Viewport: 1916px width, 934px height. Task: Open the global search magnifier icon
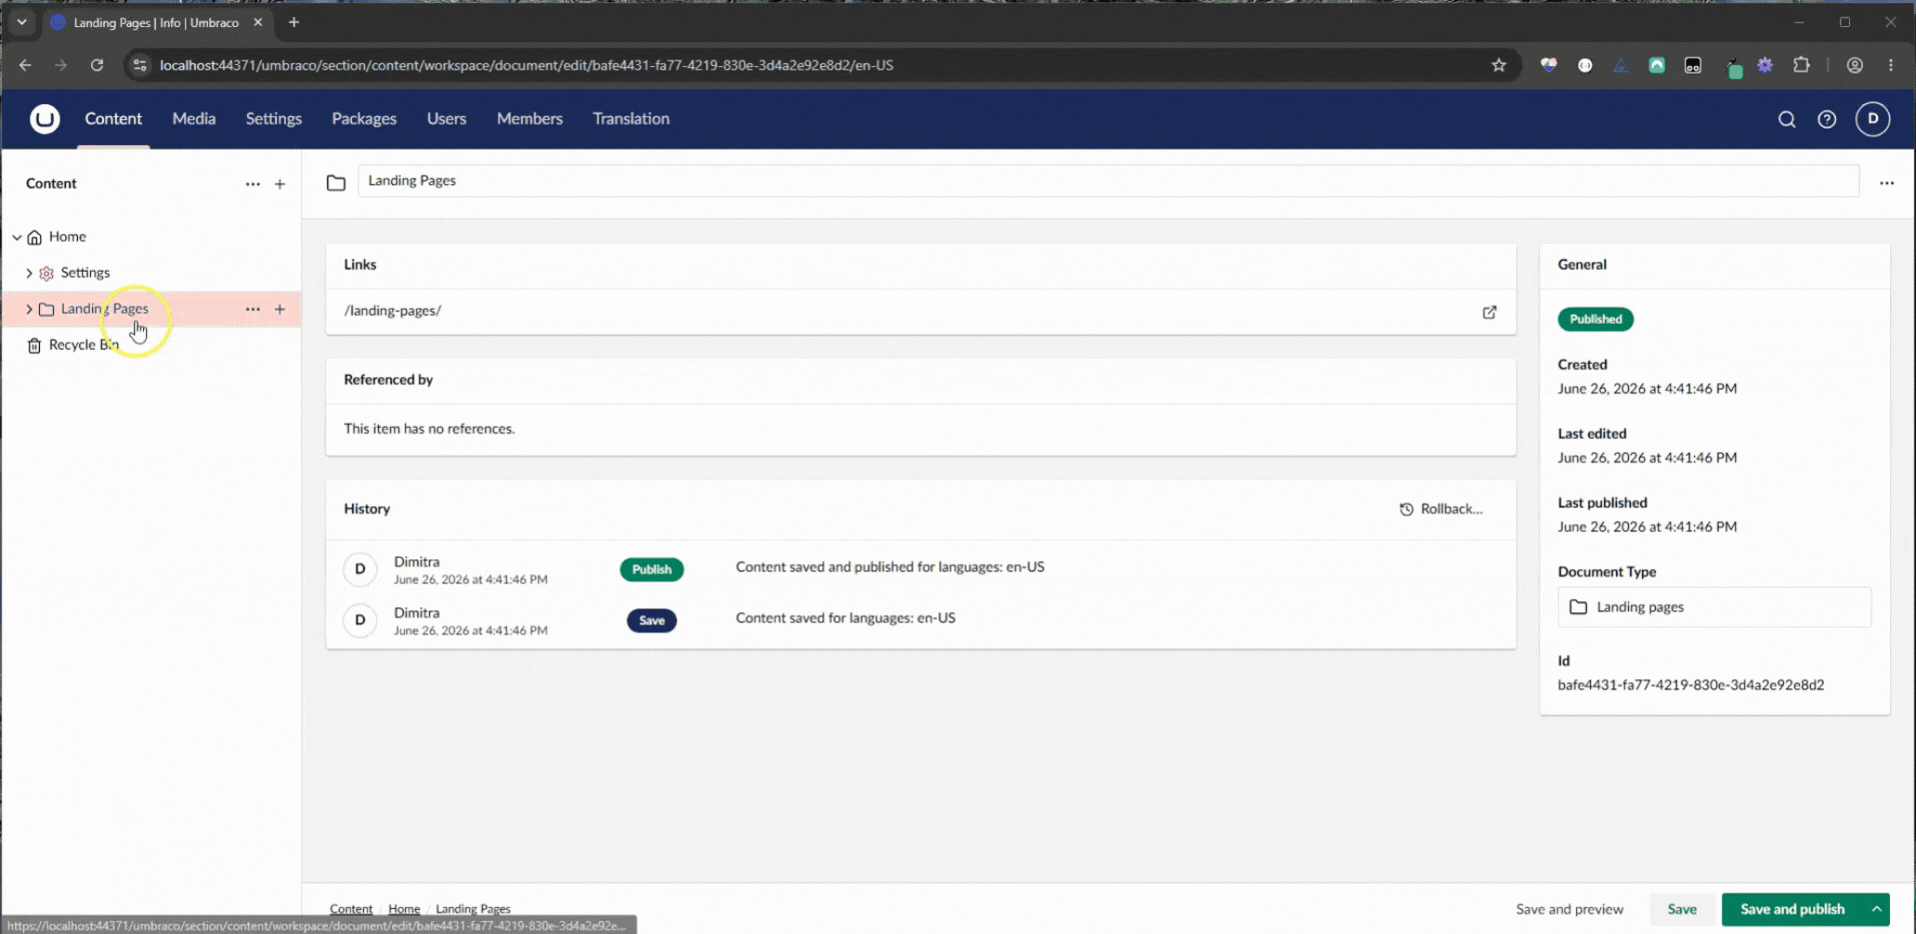(1786, 119)
